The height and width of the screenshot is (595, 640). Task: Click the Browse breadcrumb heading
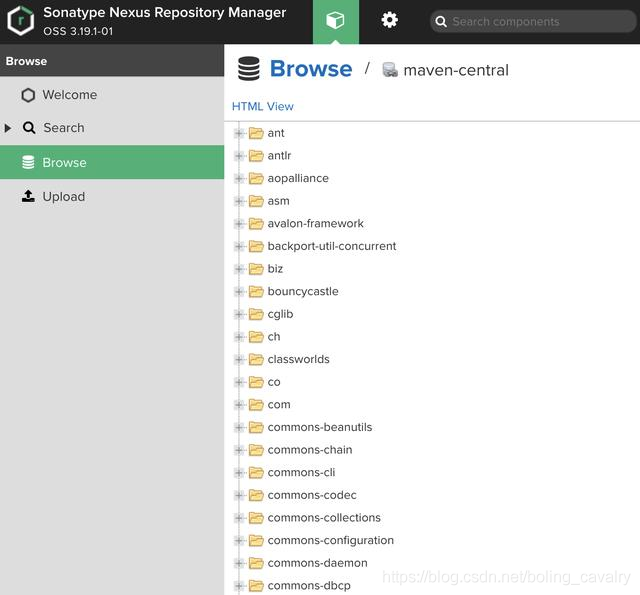point(310,69)
